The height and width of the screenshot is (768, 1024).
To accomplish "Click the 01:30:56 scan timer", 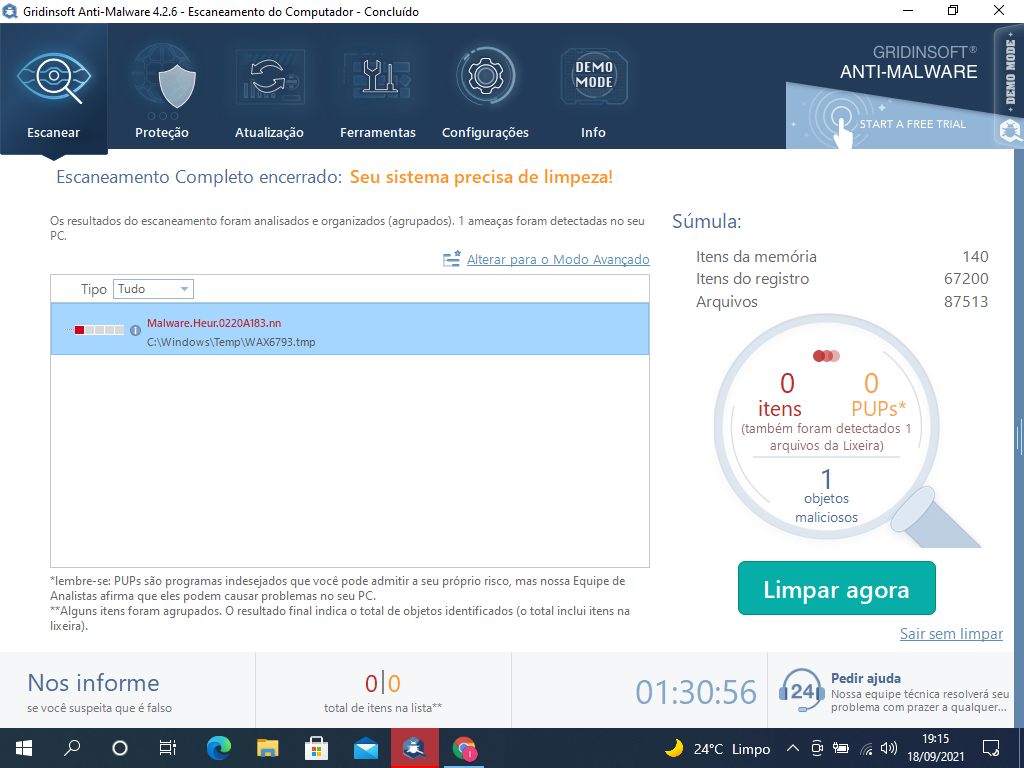I will 696,692.
